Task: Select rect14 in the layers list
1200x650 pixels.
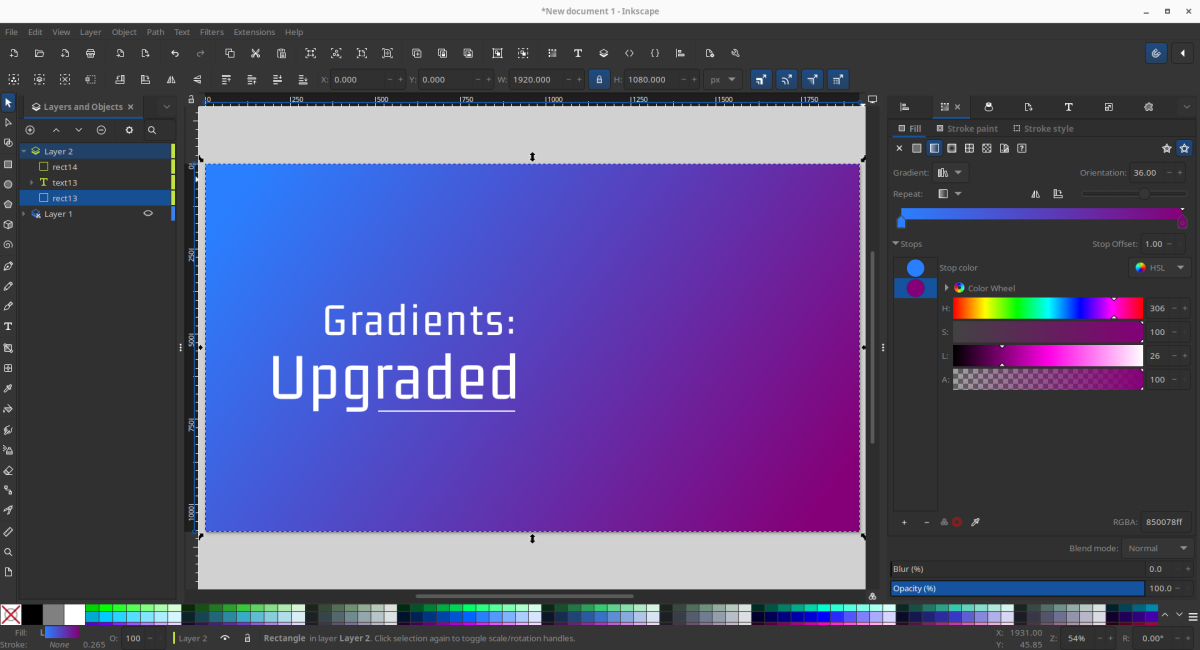Action: click(65, 167)
